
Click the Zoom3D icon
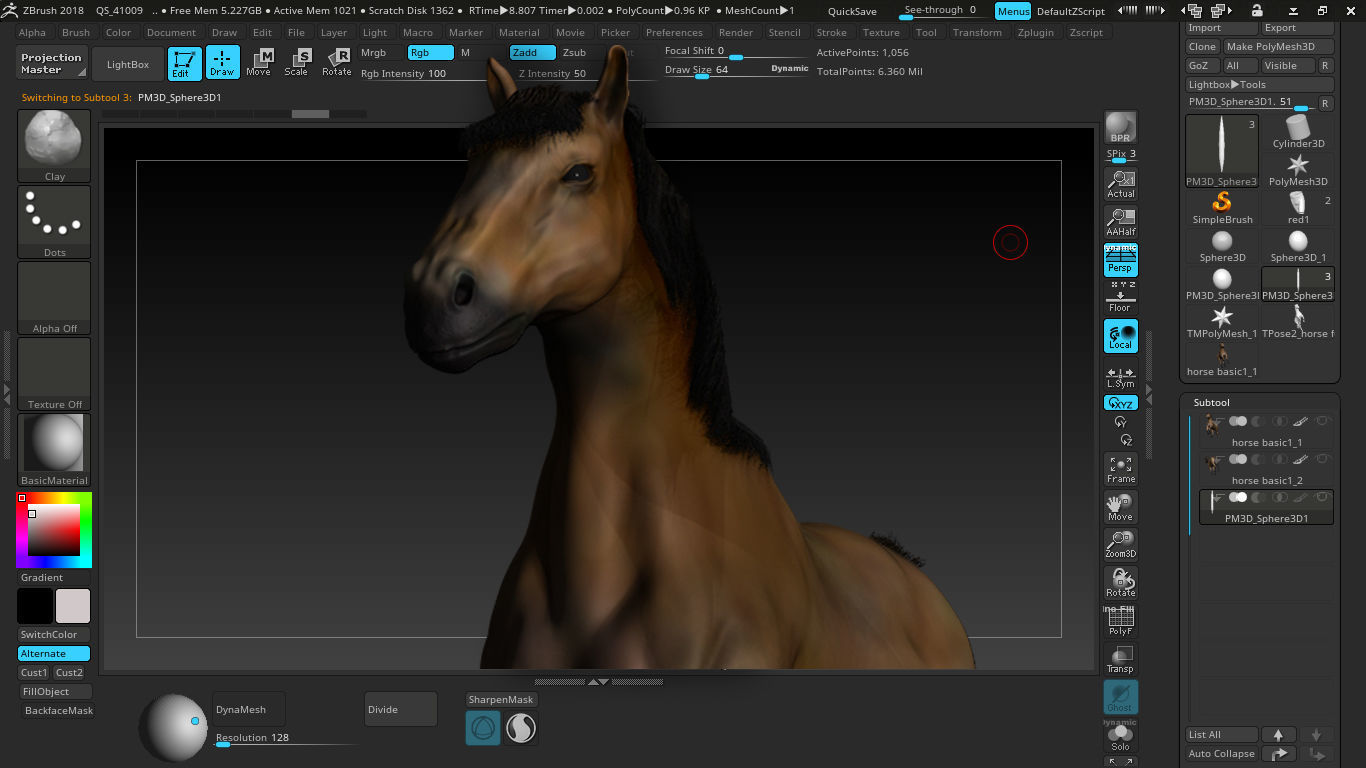1120,545
